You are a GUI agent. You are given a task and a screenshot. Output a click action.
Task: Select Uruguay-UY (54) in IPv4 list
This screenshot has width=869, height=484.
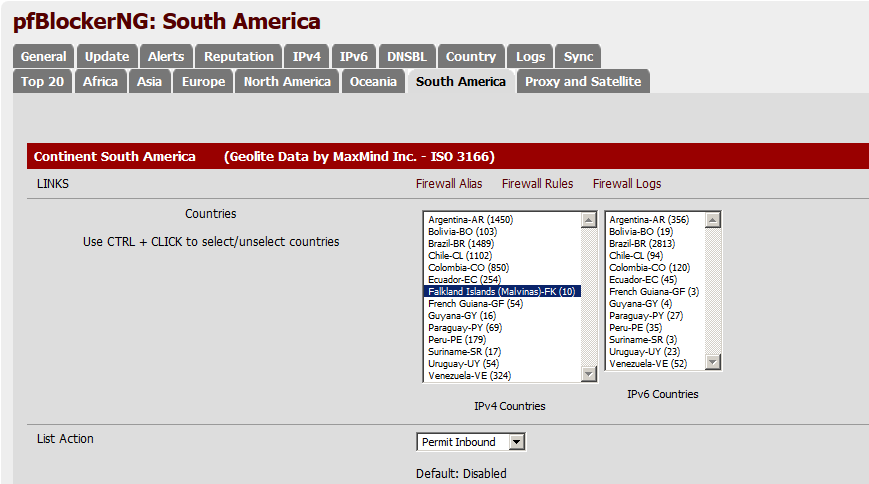(502, 364)
